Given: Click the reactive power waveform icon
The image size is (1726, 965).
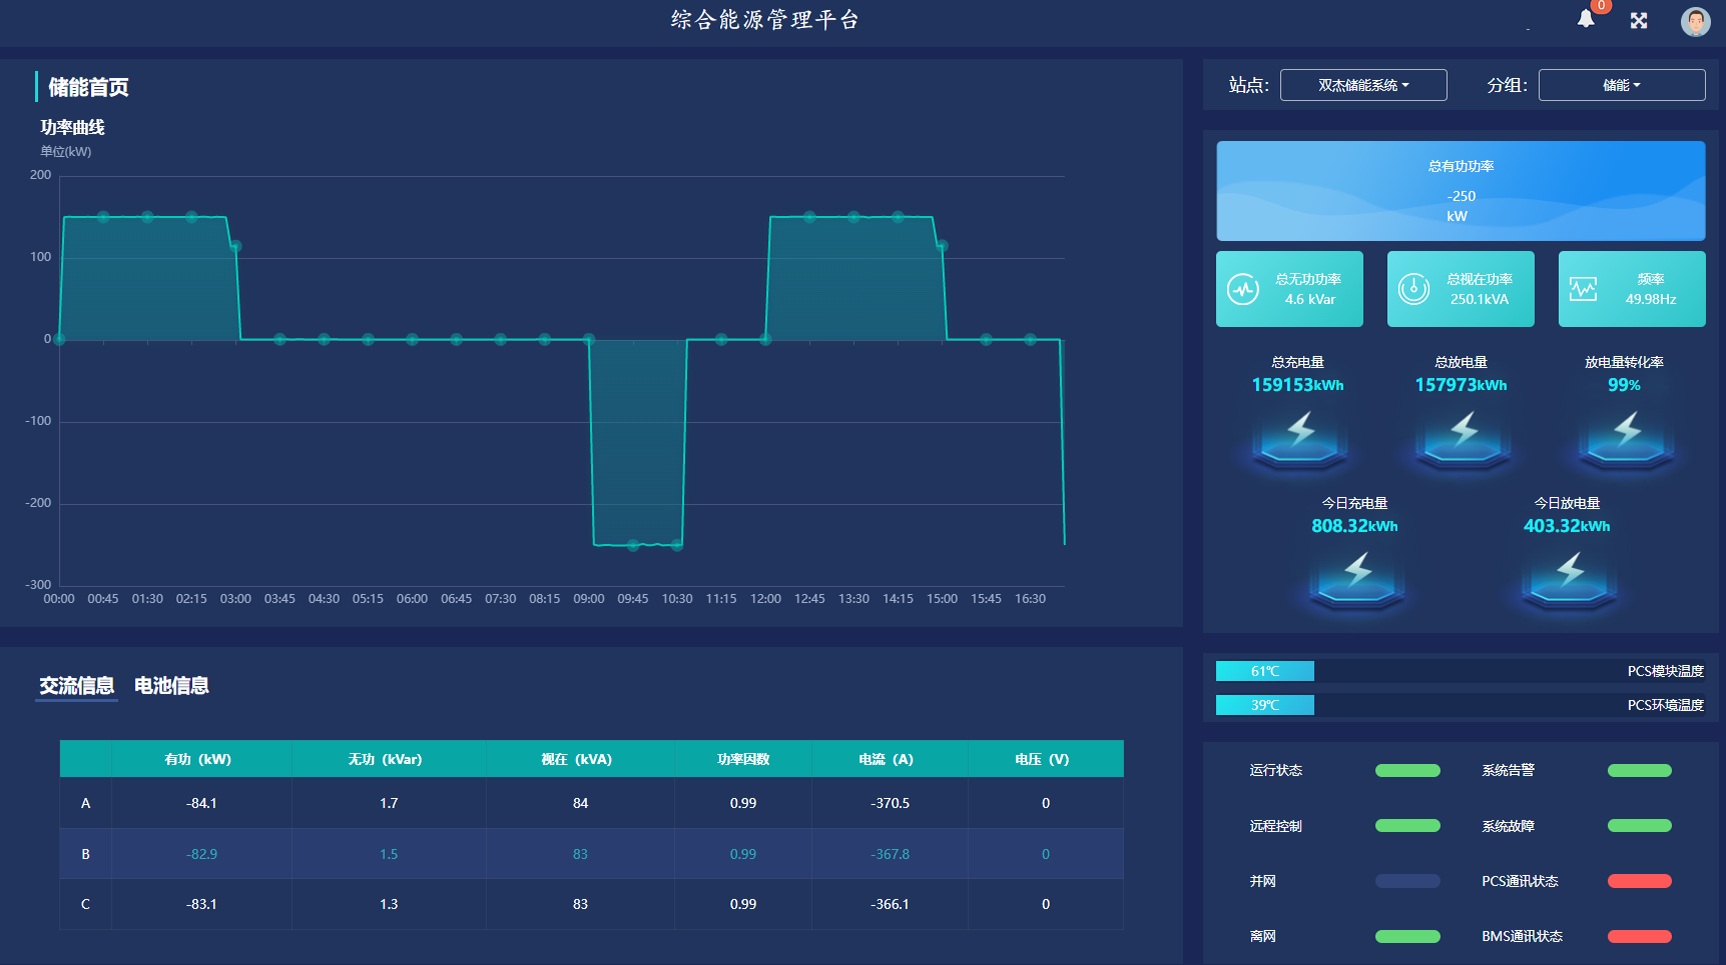Looking at the screenshot, I should point(1243,289).
